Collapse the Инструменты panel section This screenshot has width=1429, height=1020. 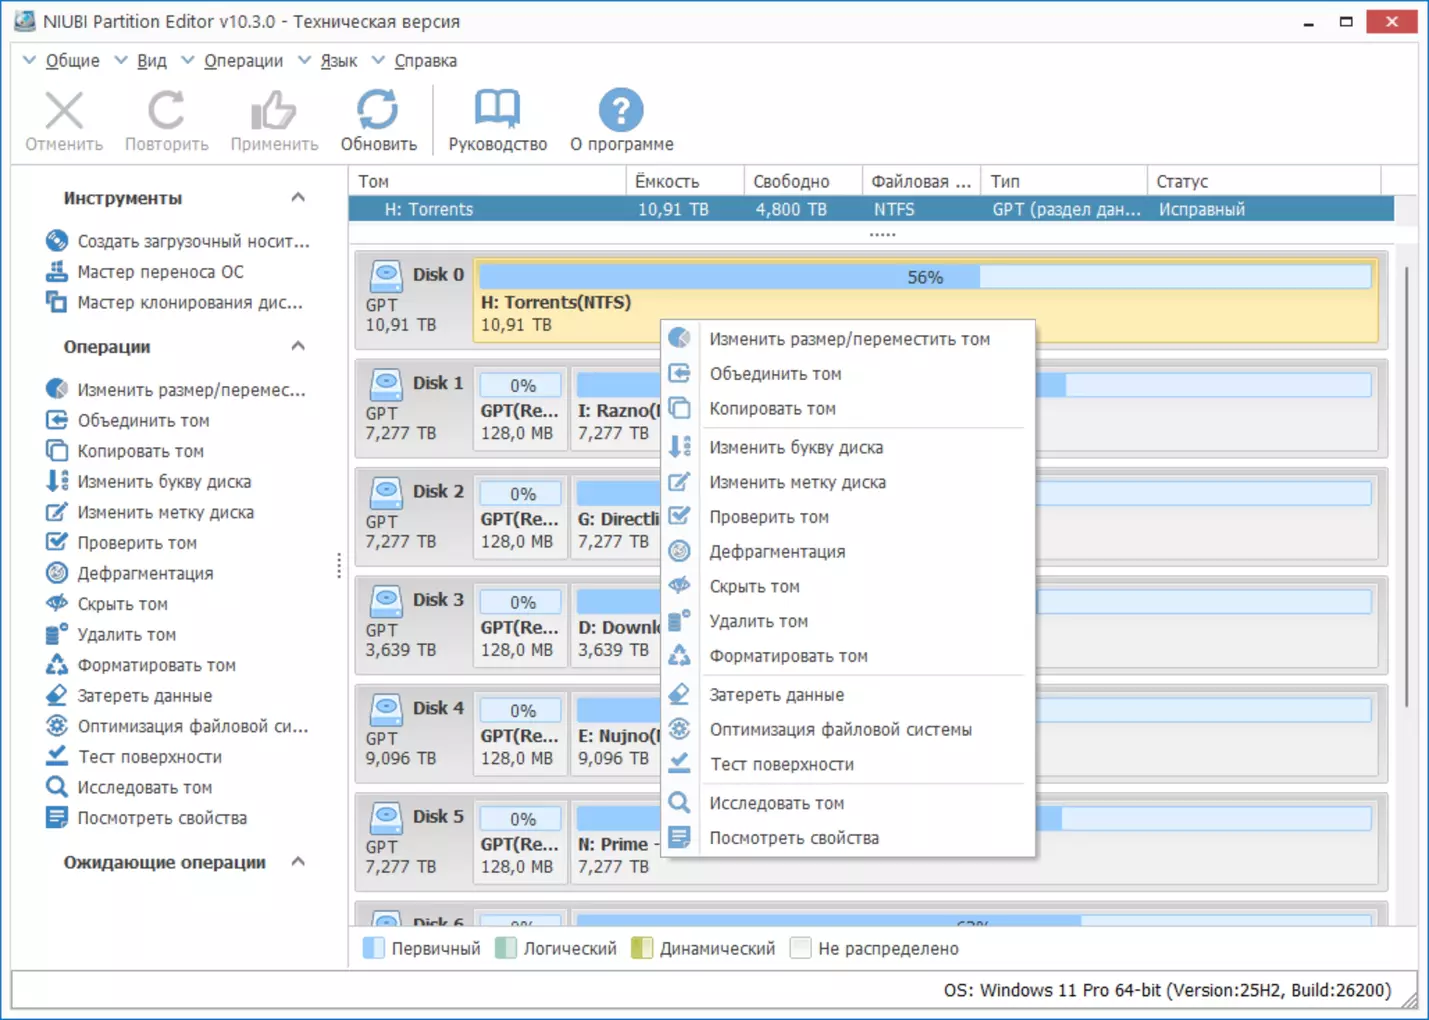(298, 198)
